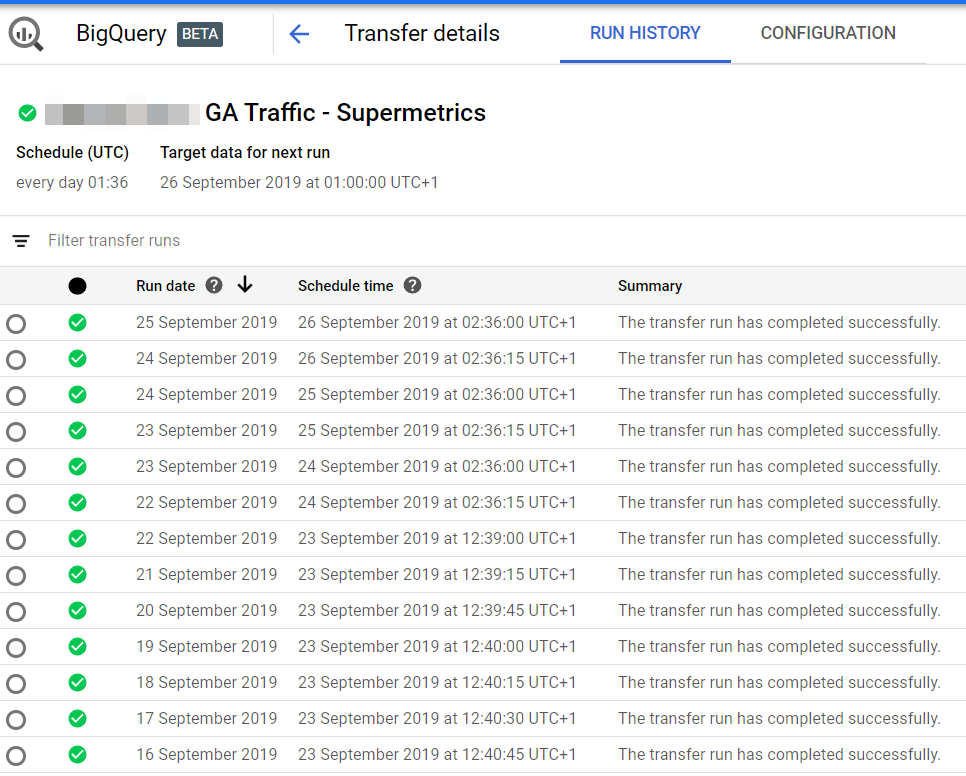Select the 25 September 2019 run radio button

pyautogui.click(x=16, y=324)
